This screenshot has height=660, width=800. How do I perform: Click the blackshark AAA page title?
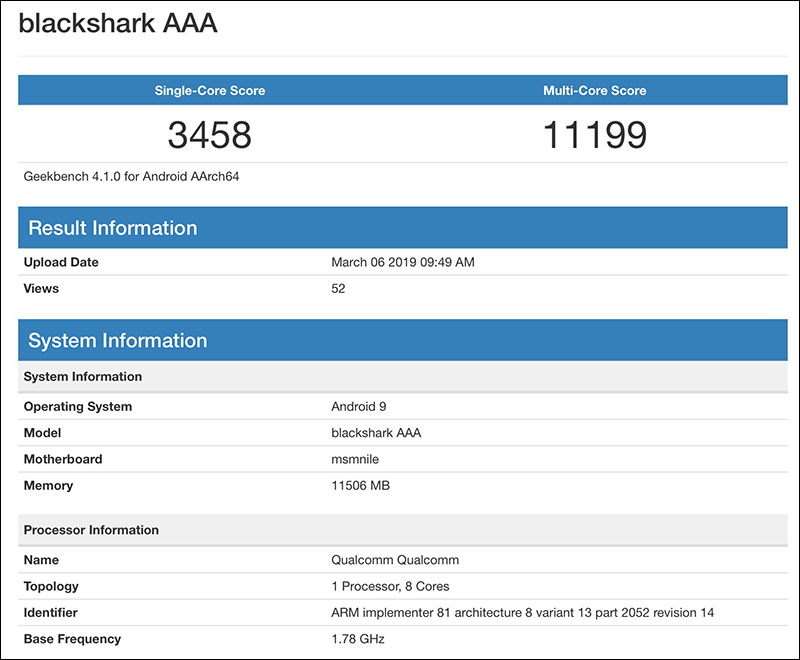coord(118,23)
